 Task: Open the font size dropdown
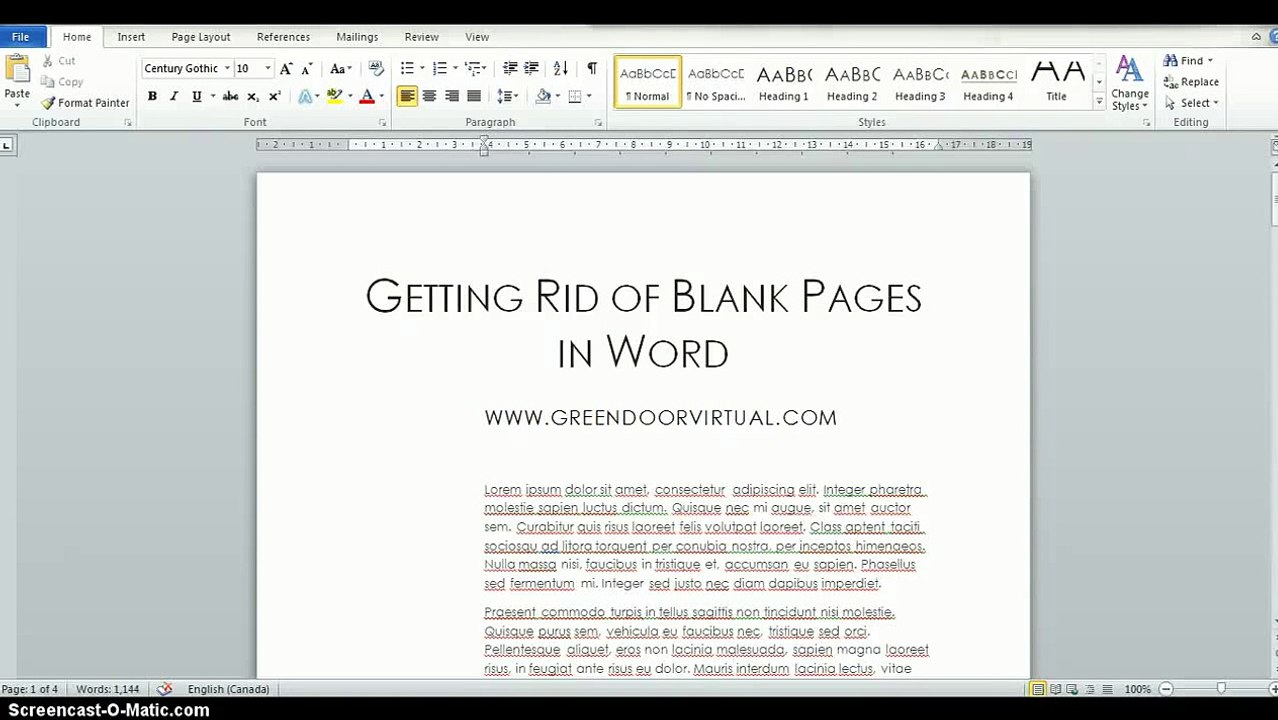[267, 68]
